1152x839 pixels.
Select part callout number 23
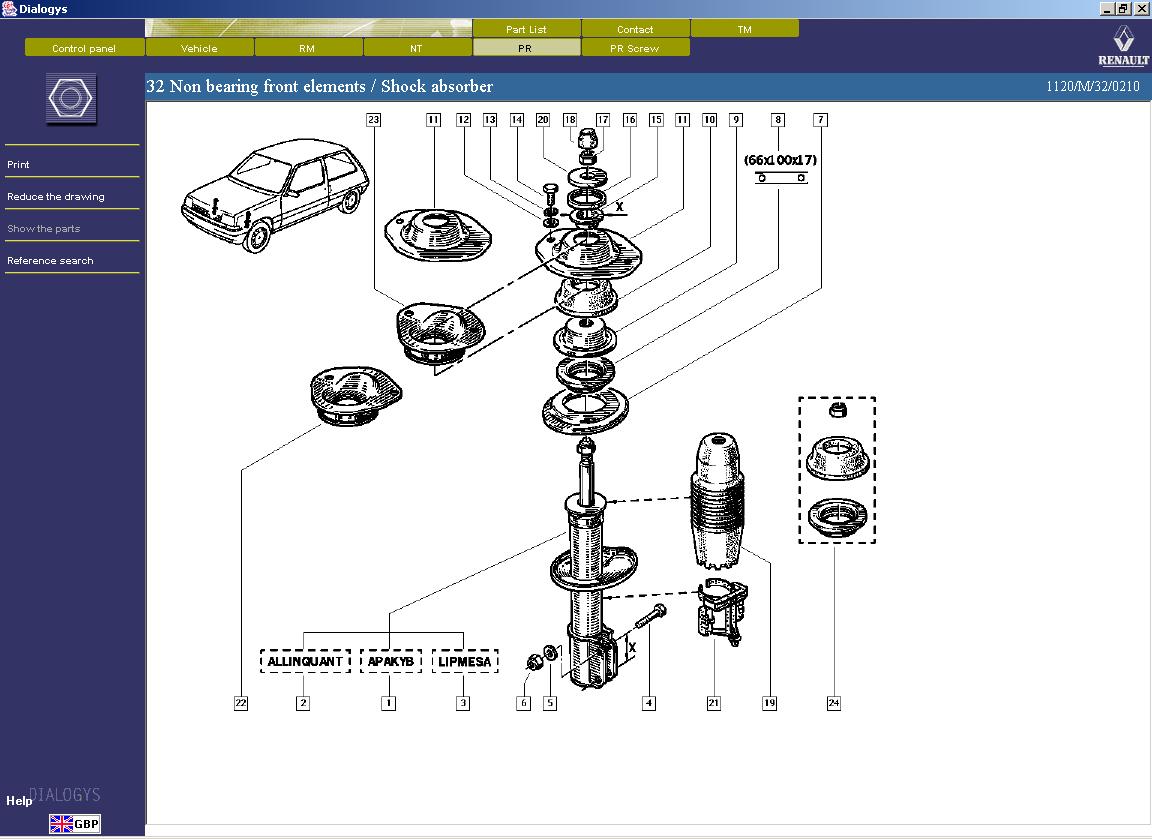coord(374,120)
